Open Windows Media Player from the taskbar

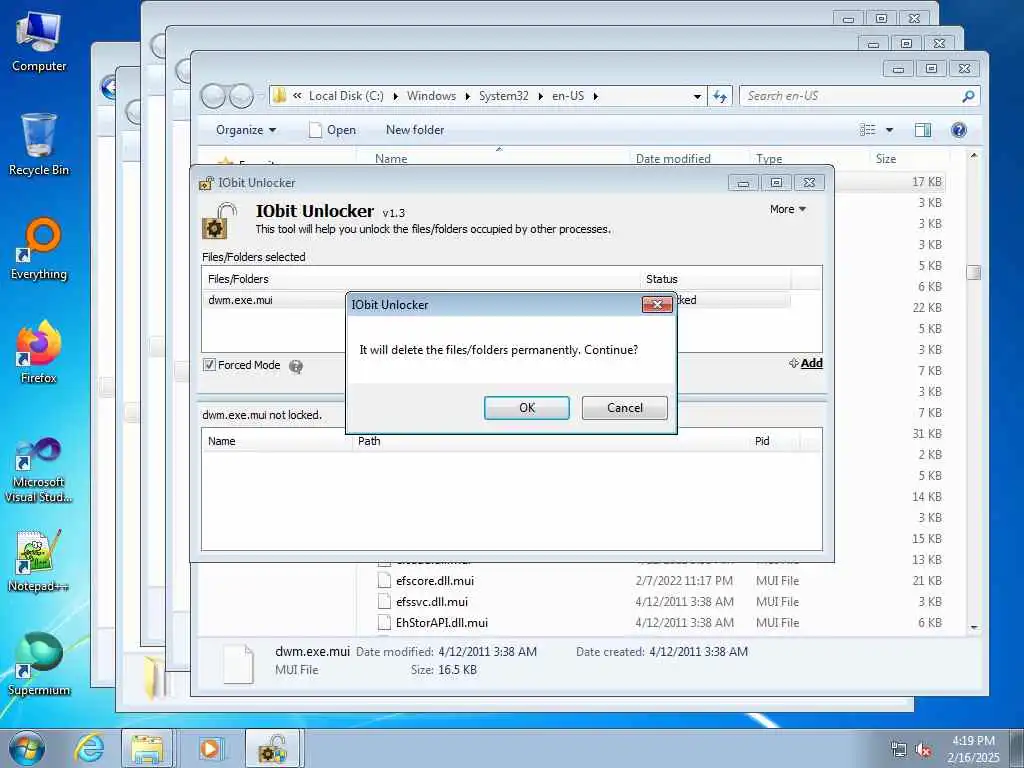tap(210, 748)
